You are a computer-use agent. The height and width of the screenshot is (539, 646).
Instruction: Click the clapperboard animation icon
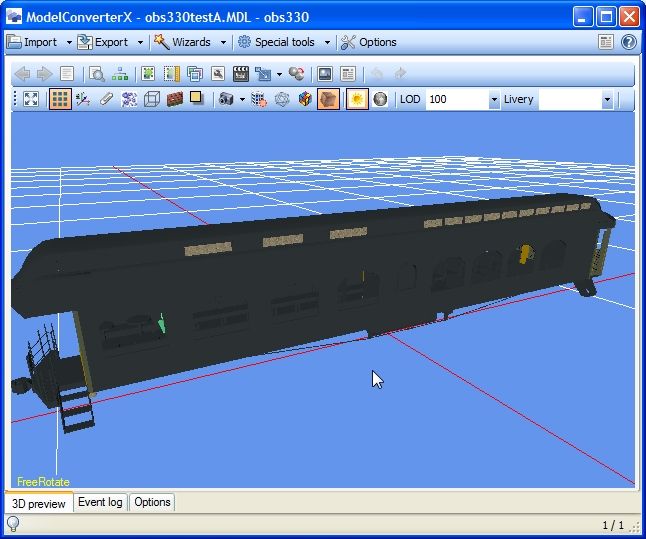point(240,74)
